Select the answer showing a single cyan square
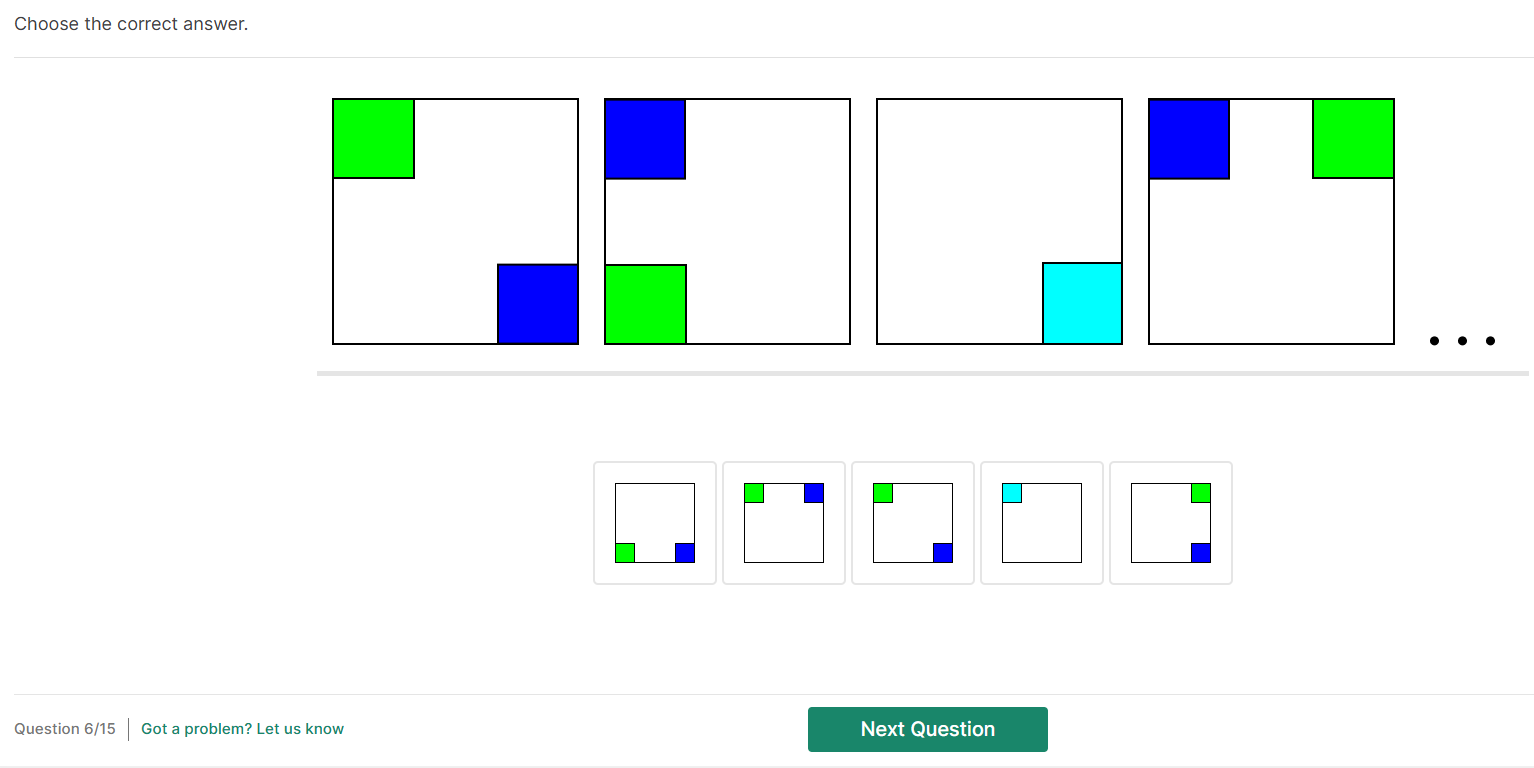The height and width of the screenshot is (768, 1534). click(1042, 523)
